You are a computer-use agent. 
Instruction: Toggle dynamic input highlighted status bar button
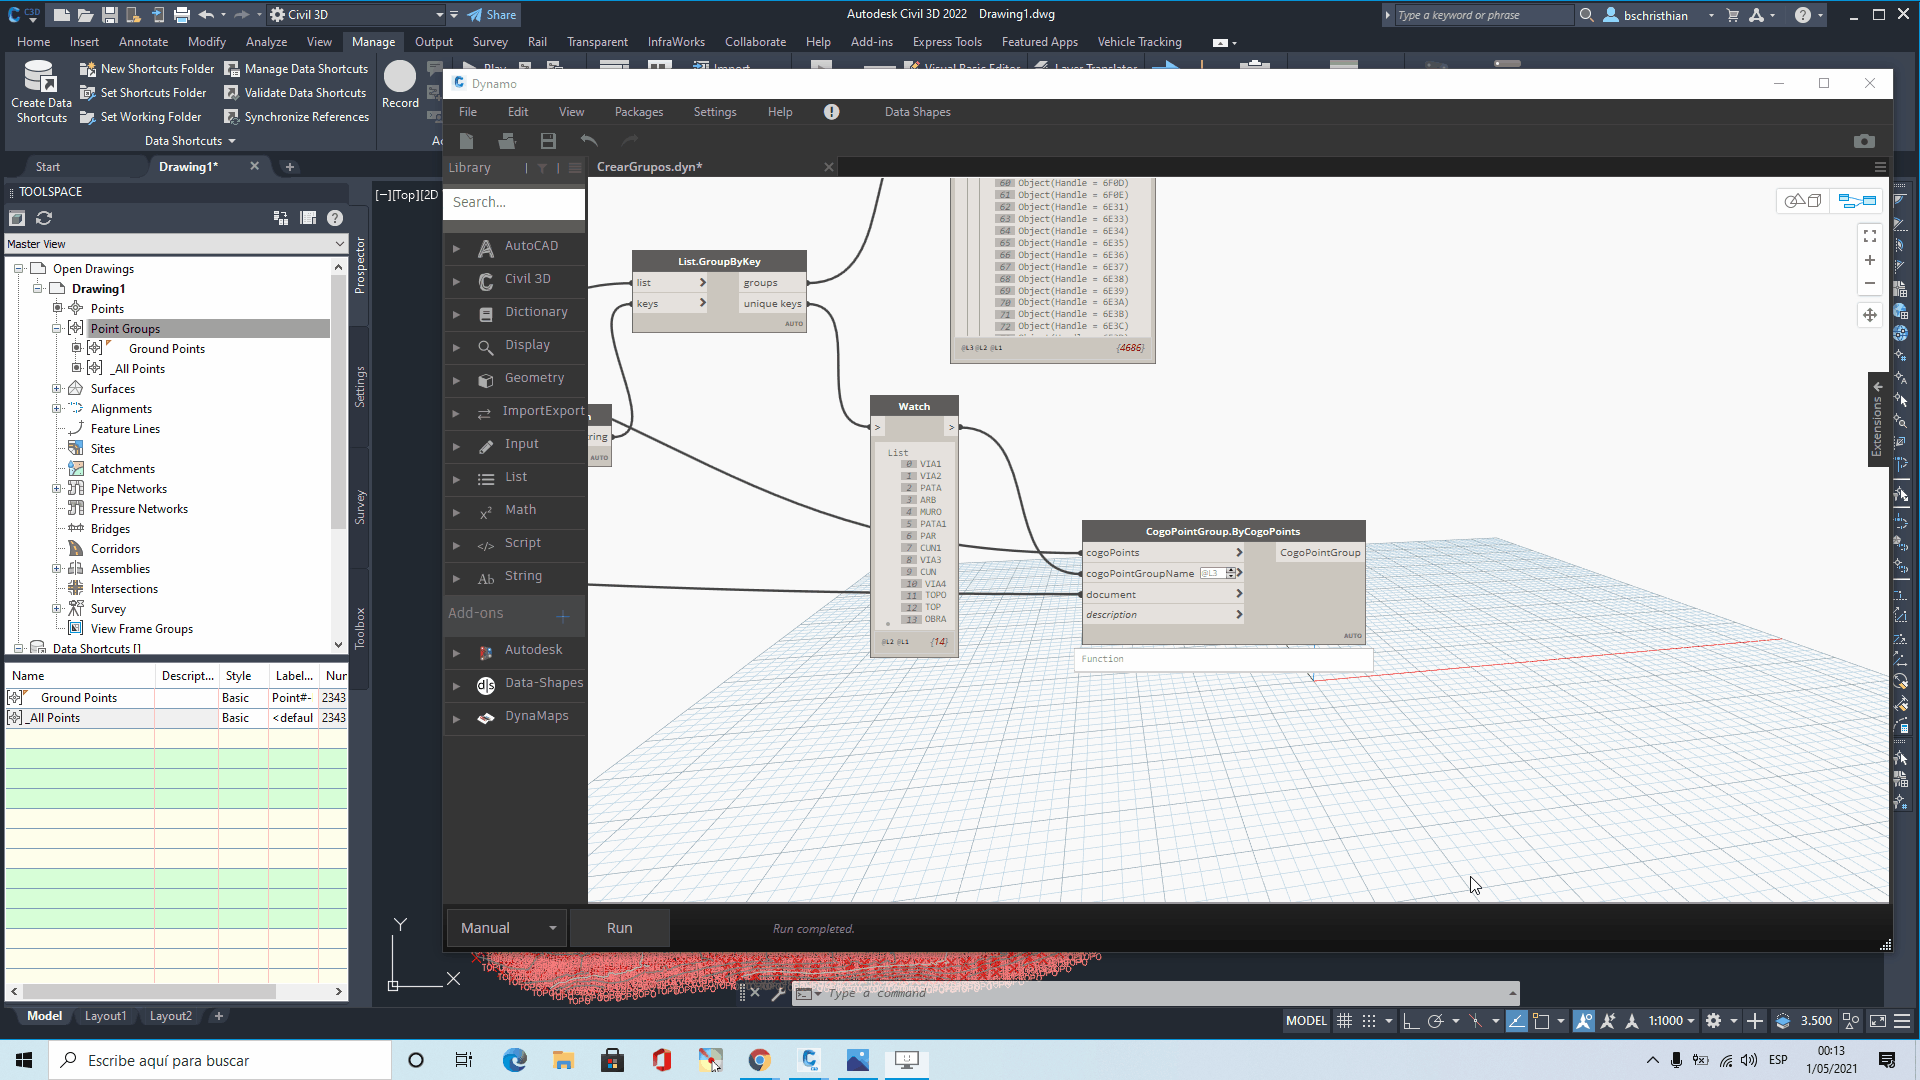coord(1517,1021)
